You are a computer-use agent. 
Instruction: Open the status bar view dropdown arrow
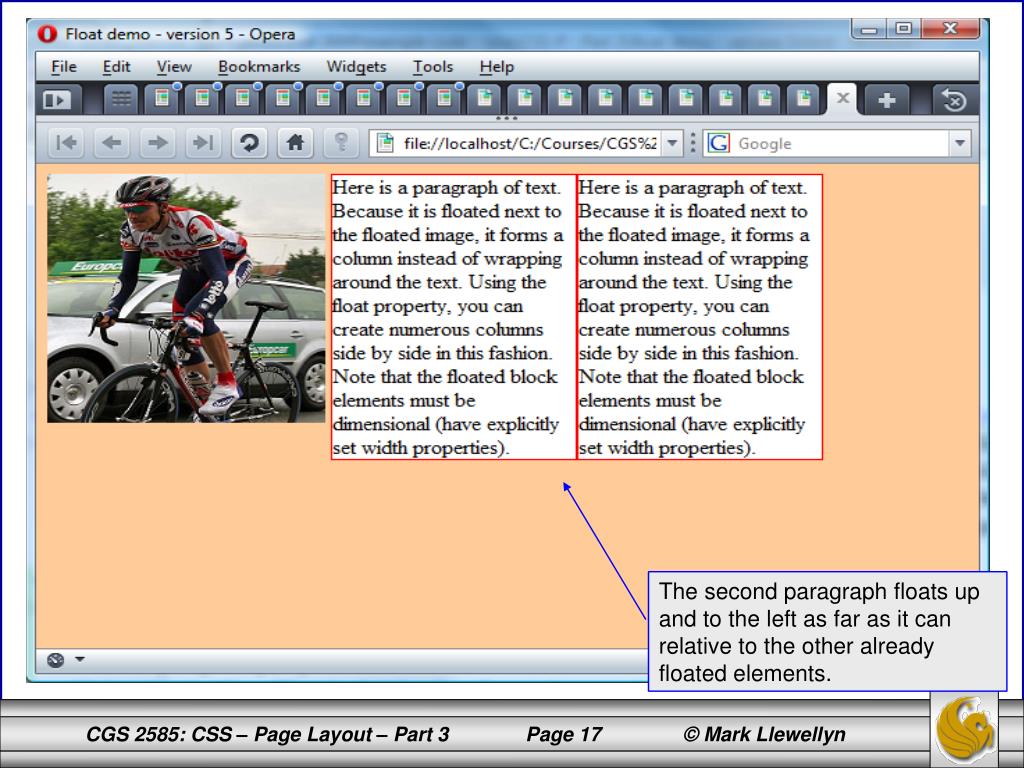tap(80, 659)
